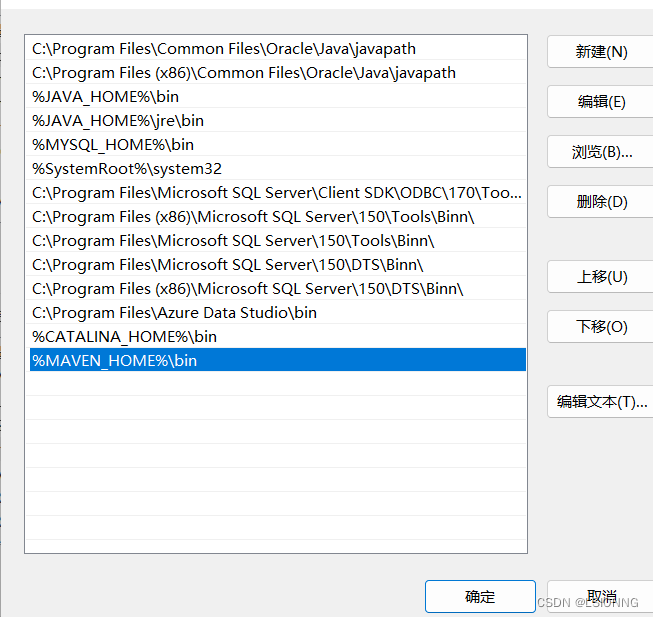Confirm with the 确定 button

tap(480, 596)
